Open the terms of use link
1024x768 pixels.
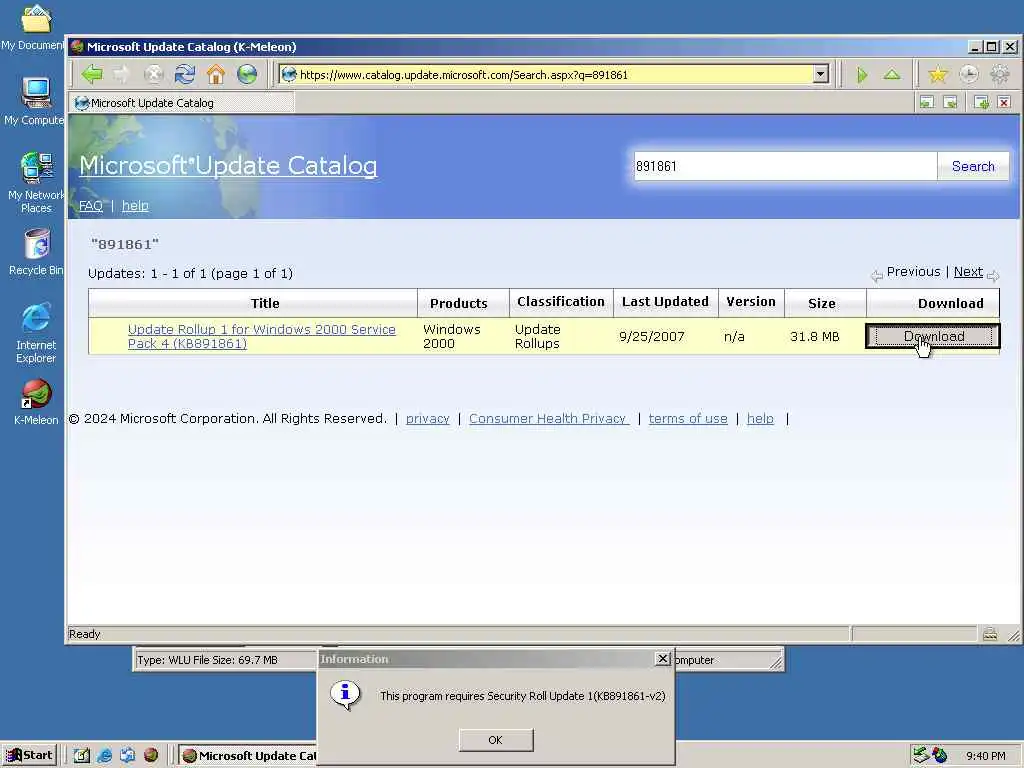click(688, 419)
